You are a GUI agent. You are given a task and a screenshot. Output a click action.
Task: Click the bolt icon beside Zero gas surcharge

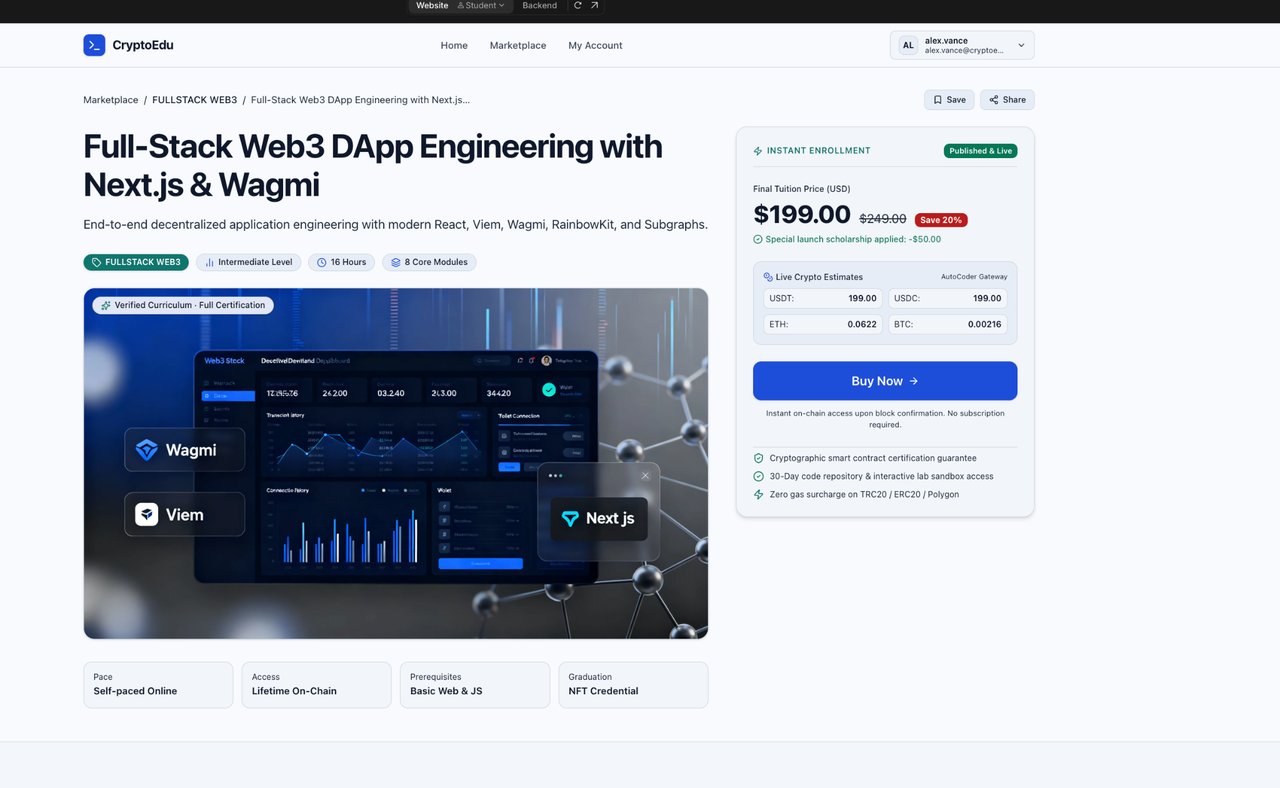pos(758,494)
